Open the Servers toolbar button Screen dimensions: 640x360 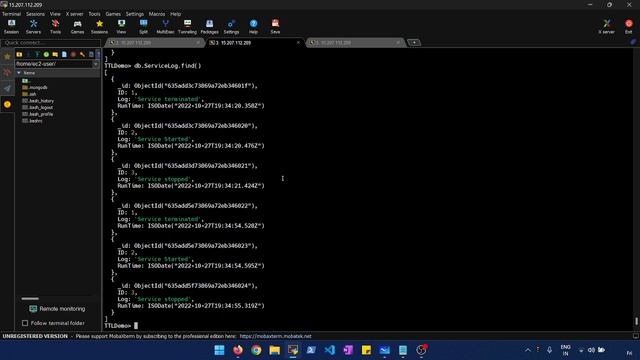pyautogui.click(x=33, y=27)
